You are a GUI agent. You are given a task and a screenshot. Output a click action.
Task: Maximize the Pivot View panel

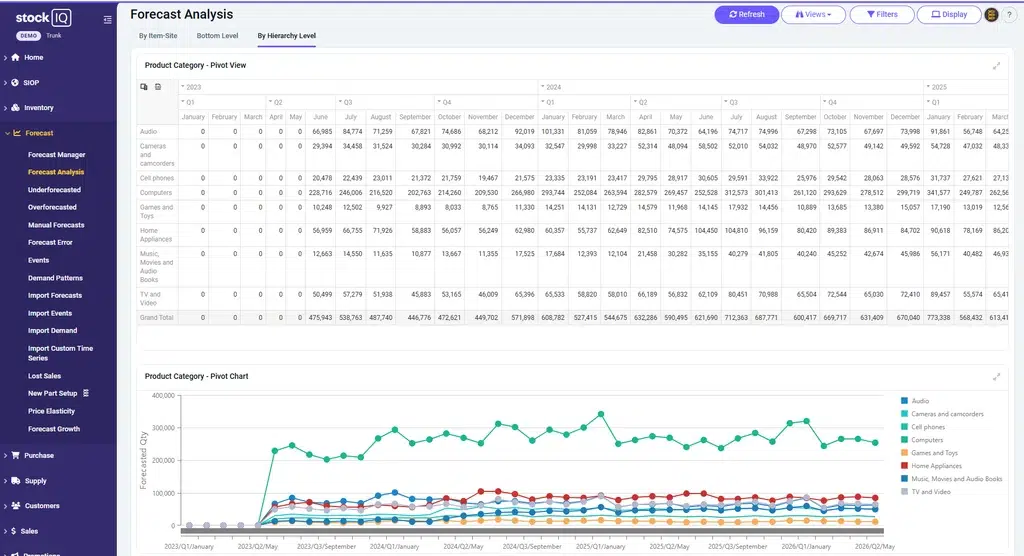pos(997,66)
